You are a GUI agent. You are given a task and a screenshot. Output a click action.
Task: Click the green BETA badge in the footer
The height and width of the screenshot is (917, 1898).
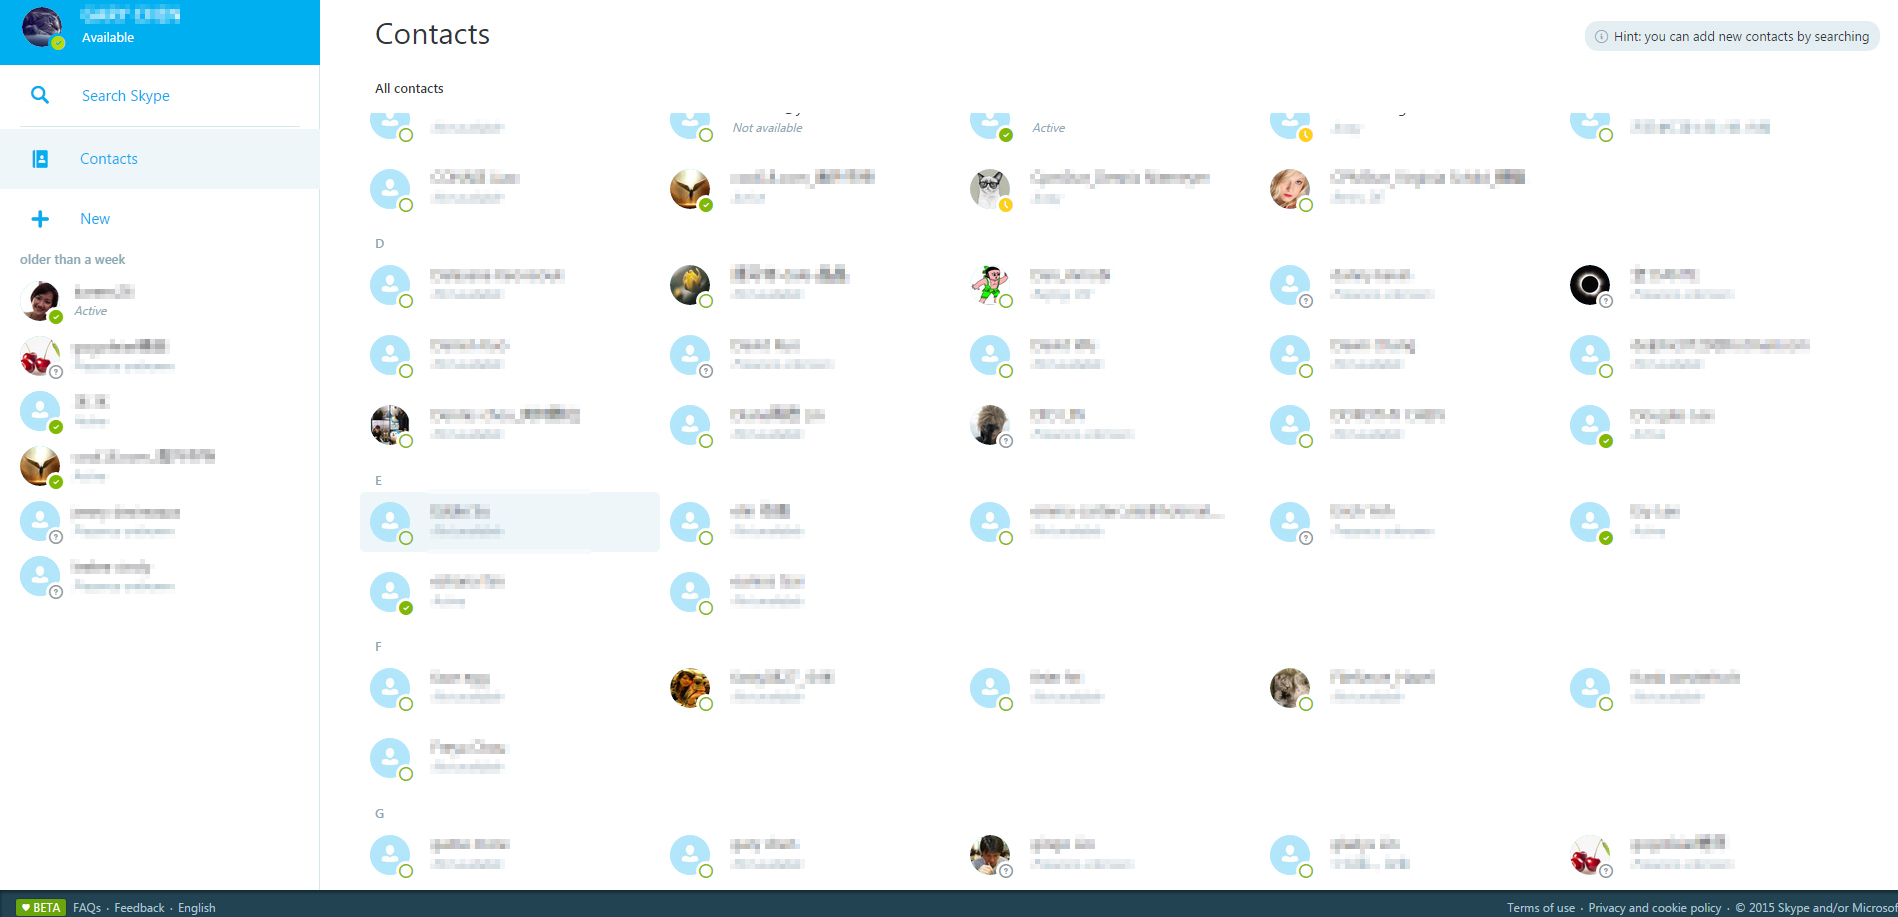click(41, 907)
